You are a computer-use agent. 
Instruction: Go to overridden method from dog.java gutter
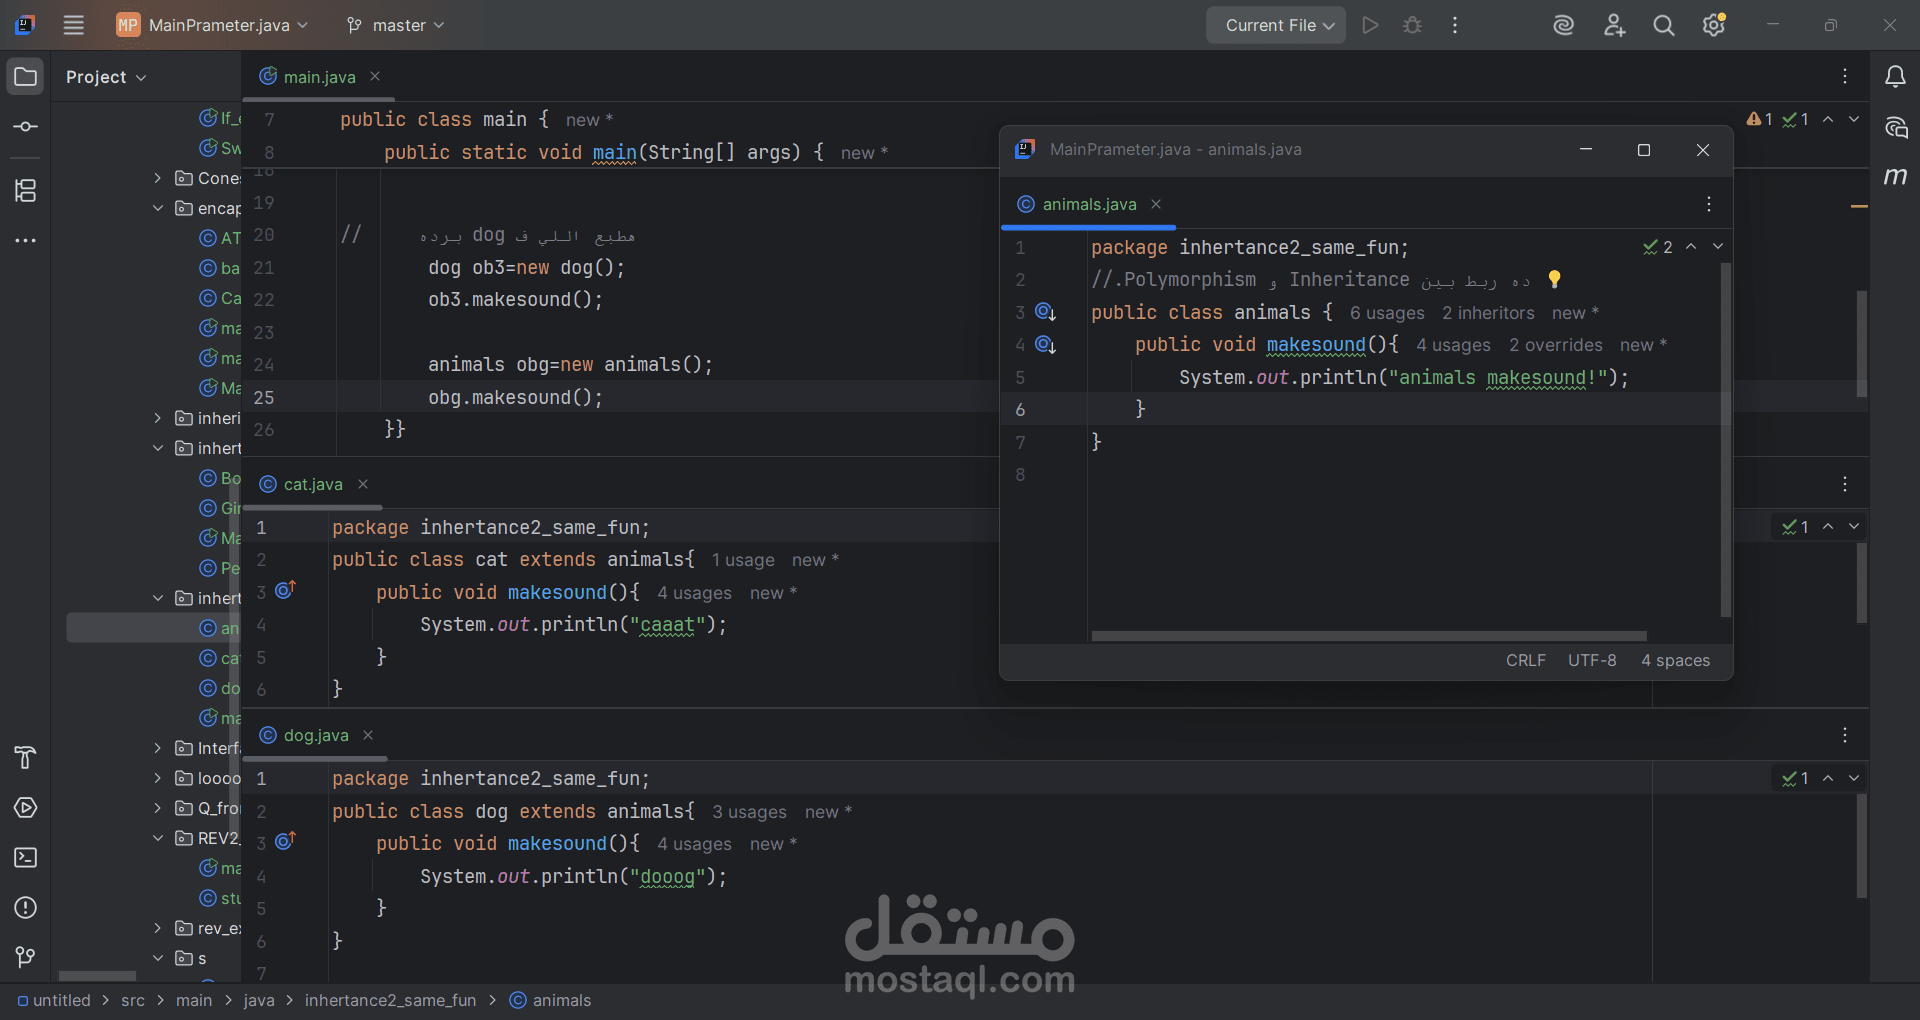point(286,841)
